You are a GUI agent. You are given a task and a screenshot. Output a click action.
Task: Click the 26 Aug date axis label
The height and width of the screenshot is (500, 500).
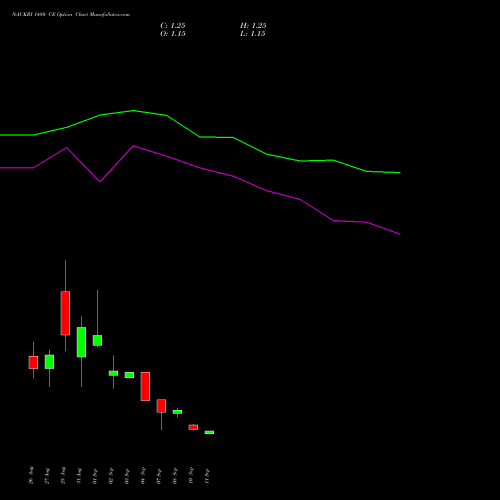pyautogui.click(x=31, y=475)
